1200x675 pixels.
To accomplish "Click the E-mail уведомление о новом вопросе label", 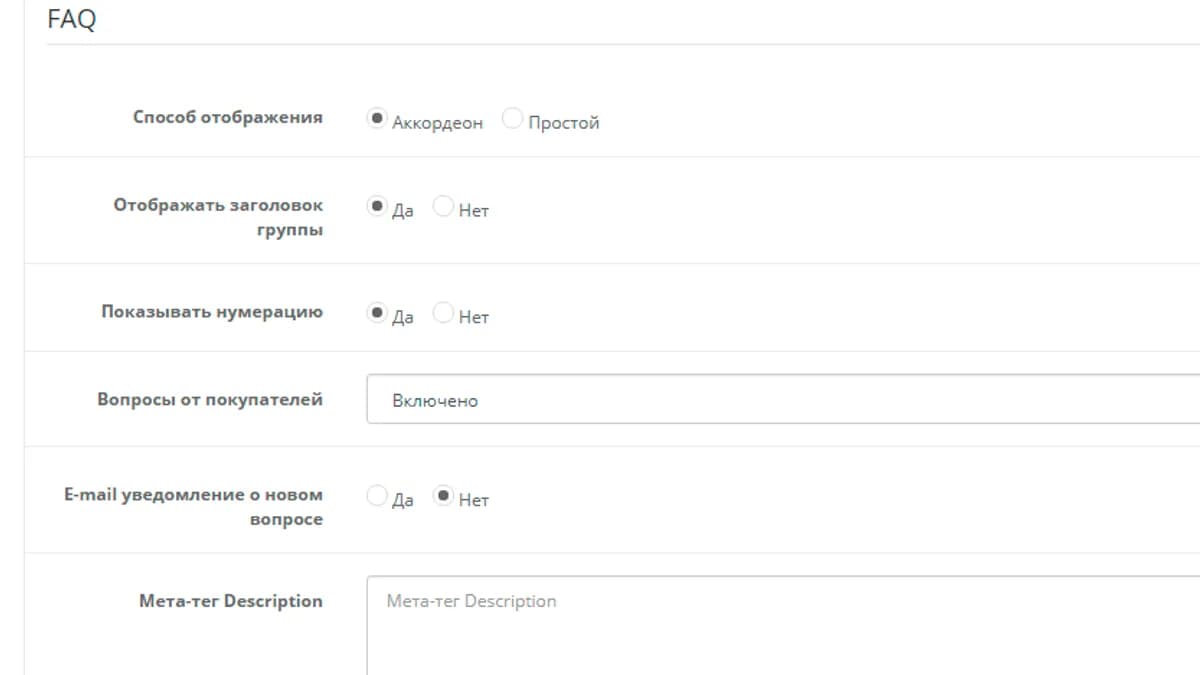I will pos(193,507).
